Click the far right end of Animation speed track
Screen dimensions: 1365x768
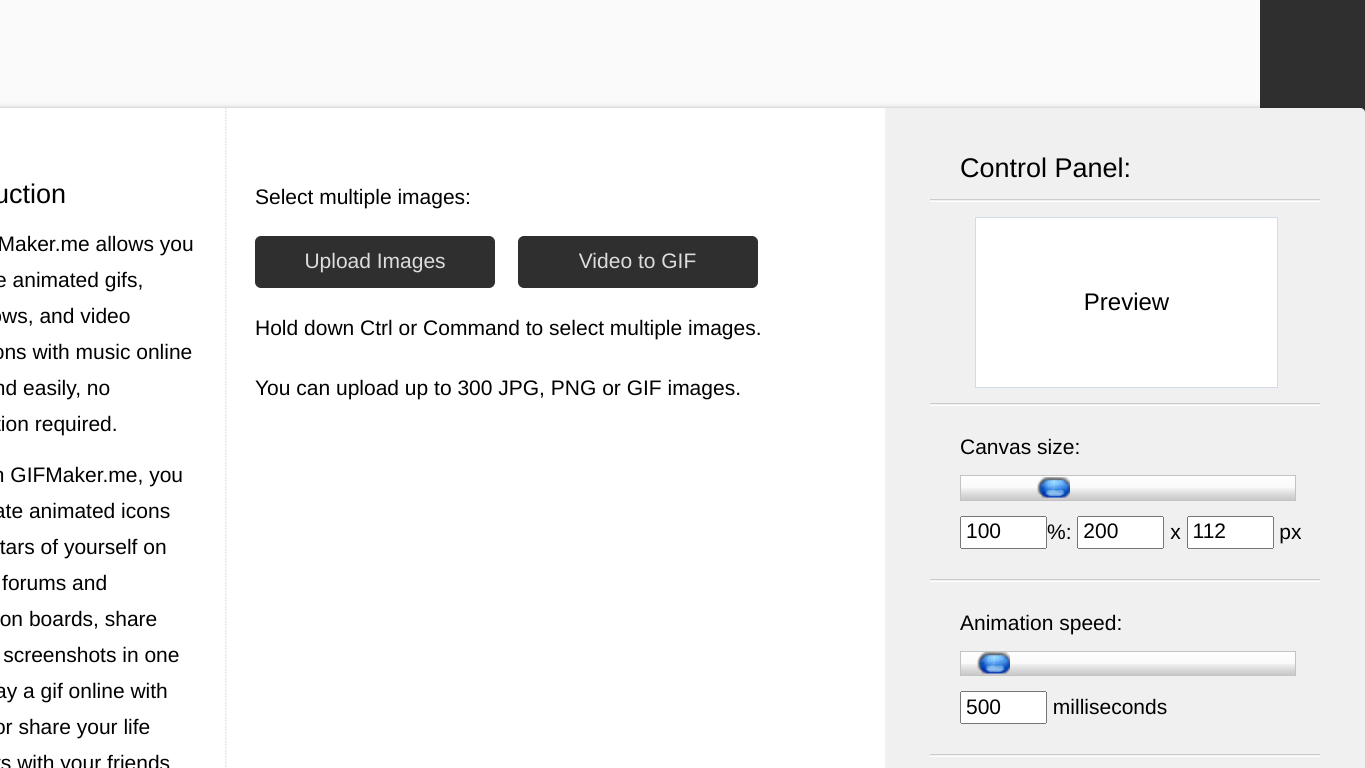[x=1288, y=663]
